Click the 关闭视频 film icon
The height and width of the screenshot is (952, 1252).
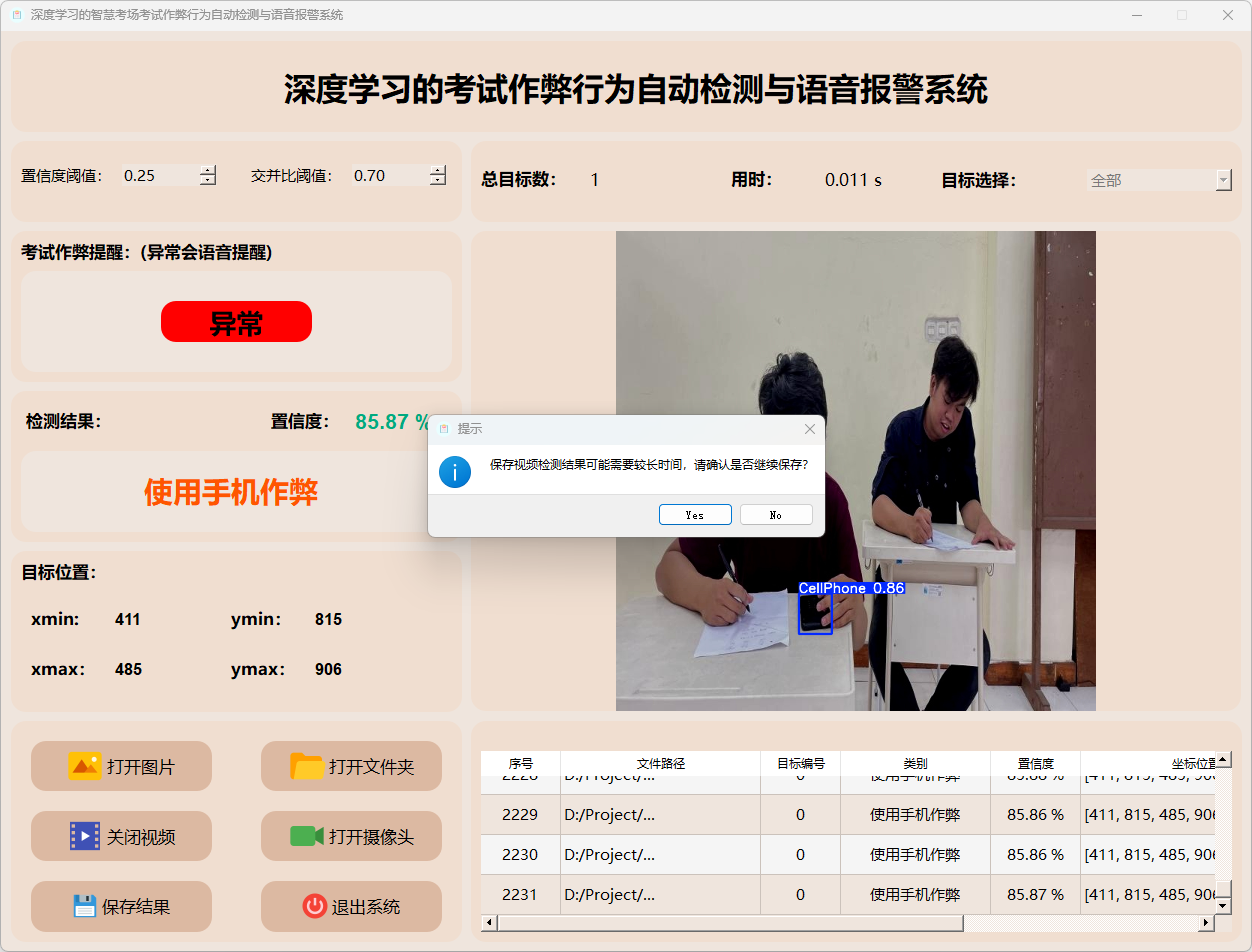coord(84,836)
